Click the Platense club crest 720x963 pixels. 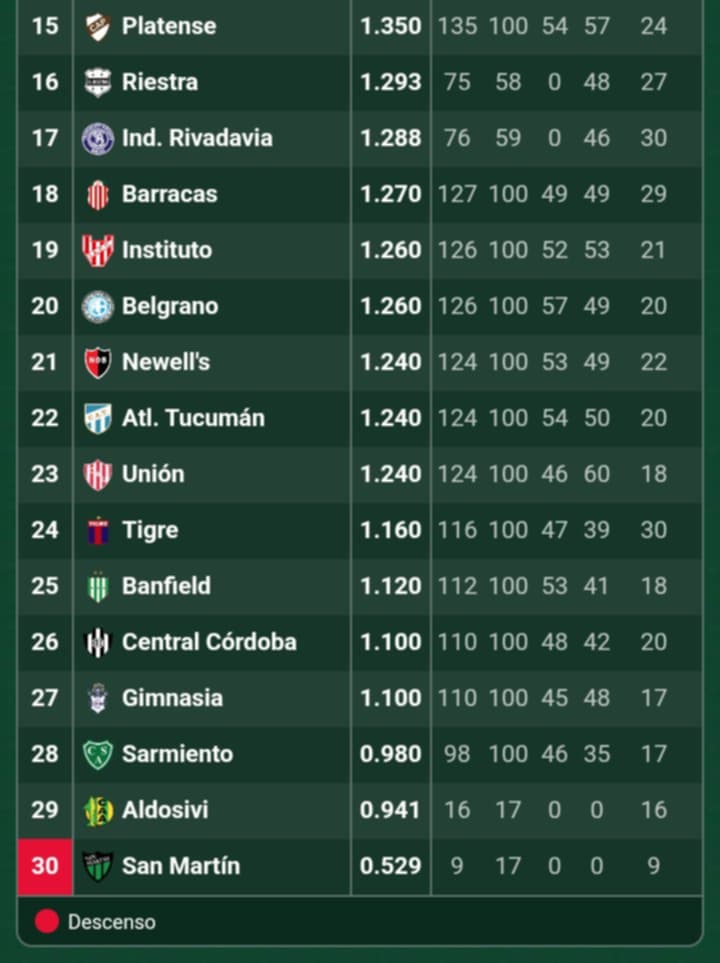point(97,26)
